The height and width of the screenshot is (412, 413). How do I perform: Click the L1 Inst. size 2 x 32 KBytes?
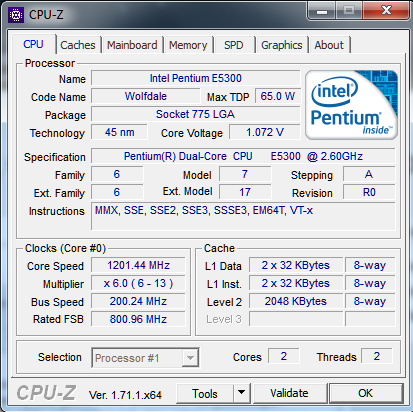(296, 283)
